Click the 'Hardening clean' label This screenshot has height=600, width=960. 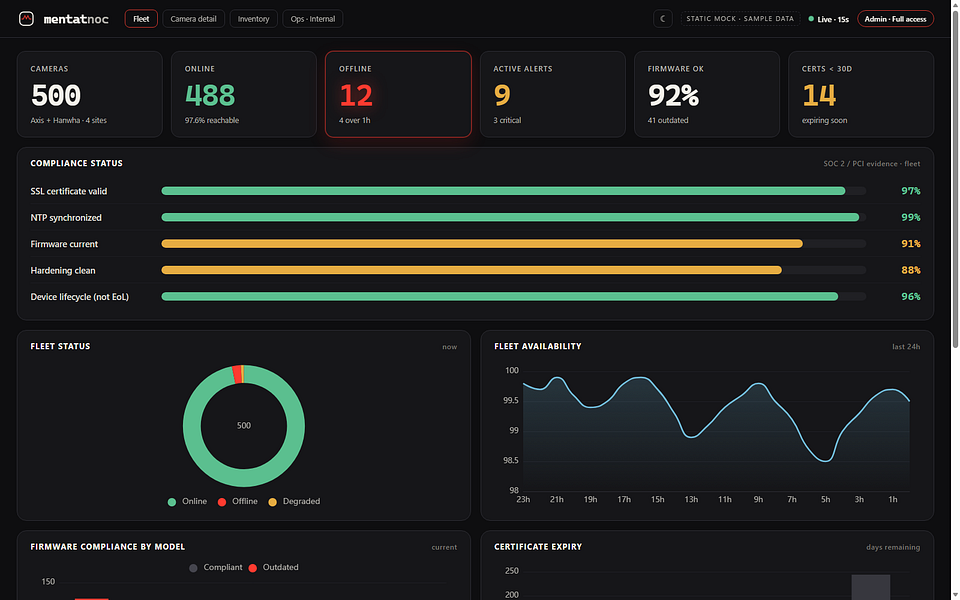[63, 270]
